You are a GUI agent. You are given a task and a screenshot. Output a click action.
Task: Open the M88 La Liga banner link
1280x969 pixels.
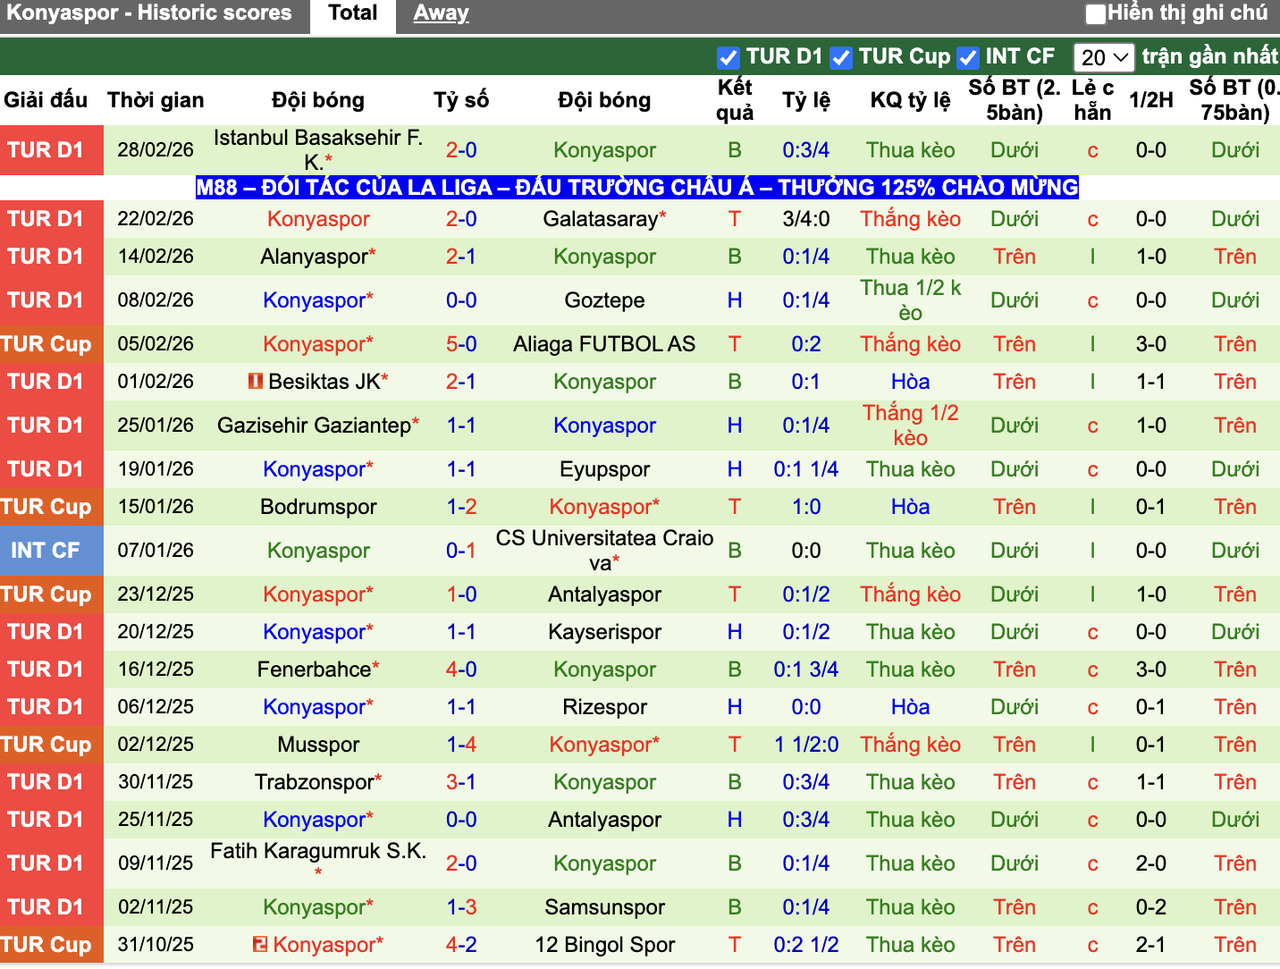[636, 186]
